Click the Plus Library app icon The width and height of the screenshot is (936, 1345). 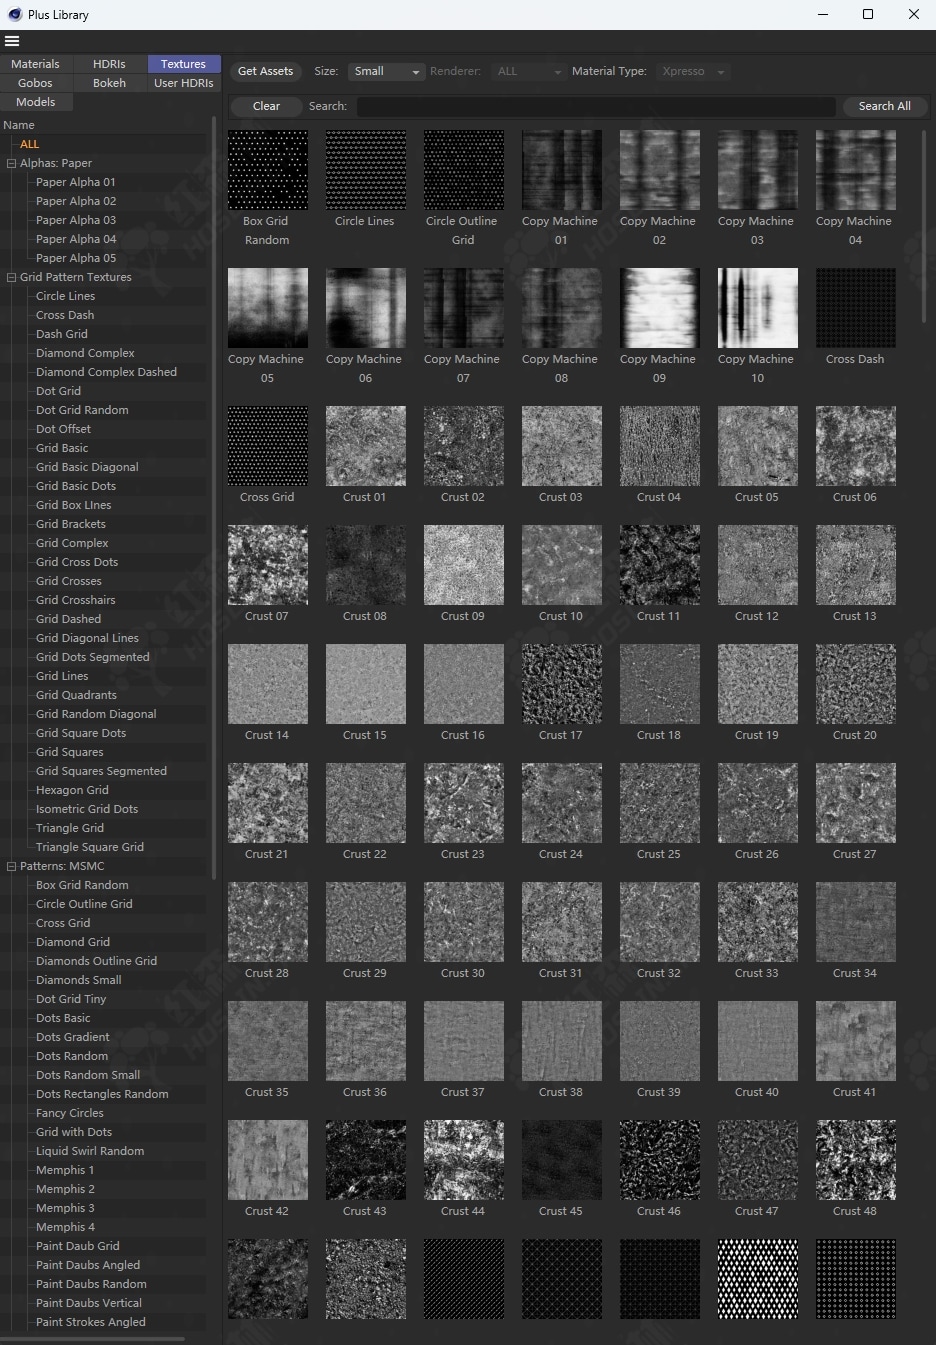tap(15, 14)
